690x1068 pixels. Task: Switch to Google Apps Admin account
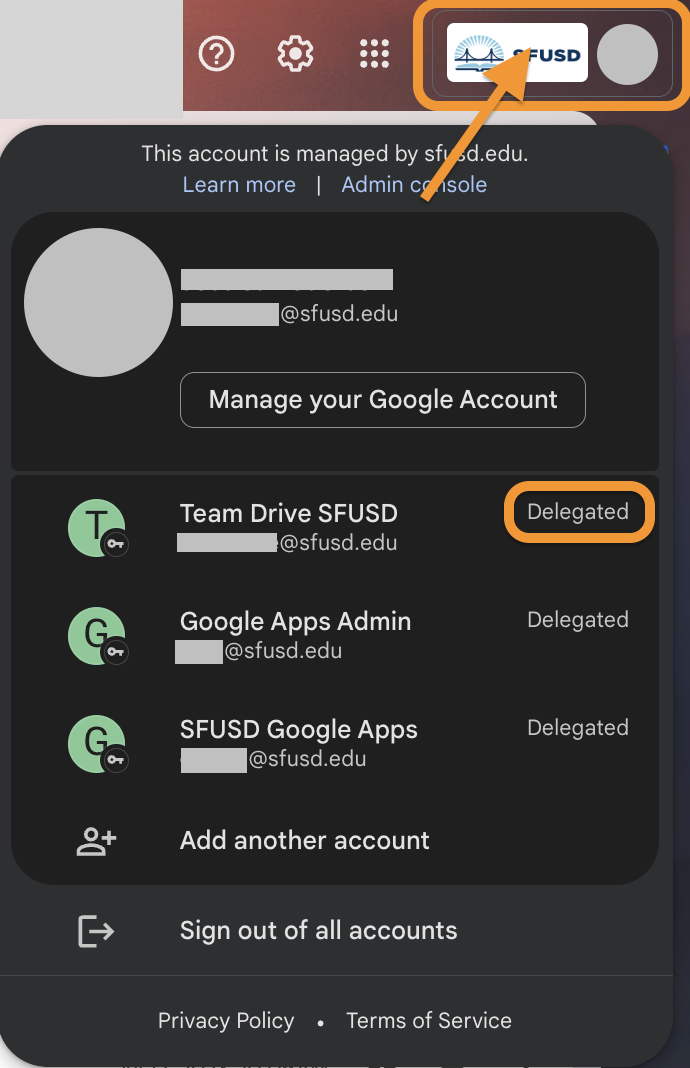coord(335,636)
